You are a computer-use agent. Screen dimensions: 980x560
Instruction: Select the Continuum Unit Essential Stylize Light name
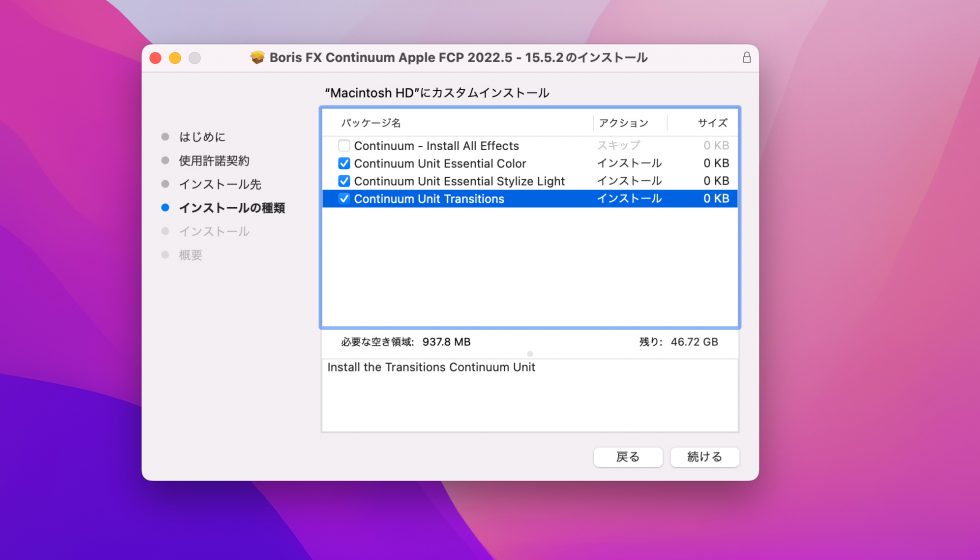(x=459, y=181)
